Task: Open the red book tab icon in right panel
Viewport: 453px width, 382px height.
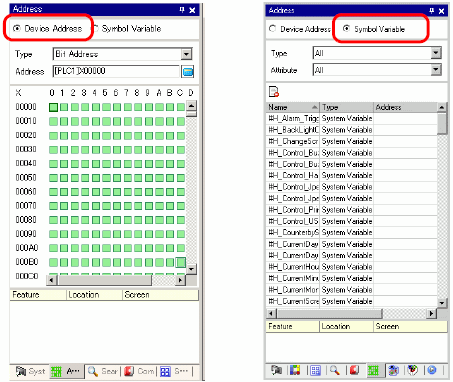Action: 354,370
